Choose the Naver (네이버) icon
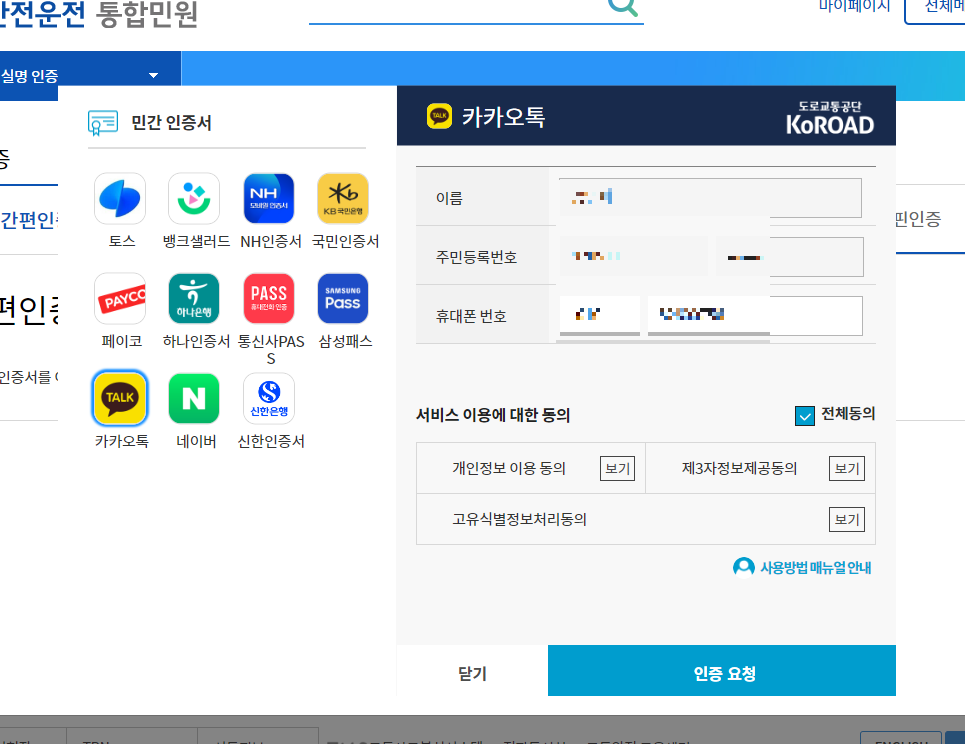Screen dimensions: 965x744 194,398
